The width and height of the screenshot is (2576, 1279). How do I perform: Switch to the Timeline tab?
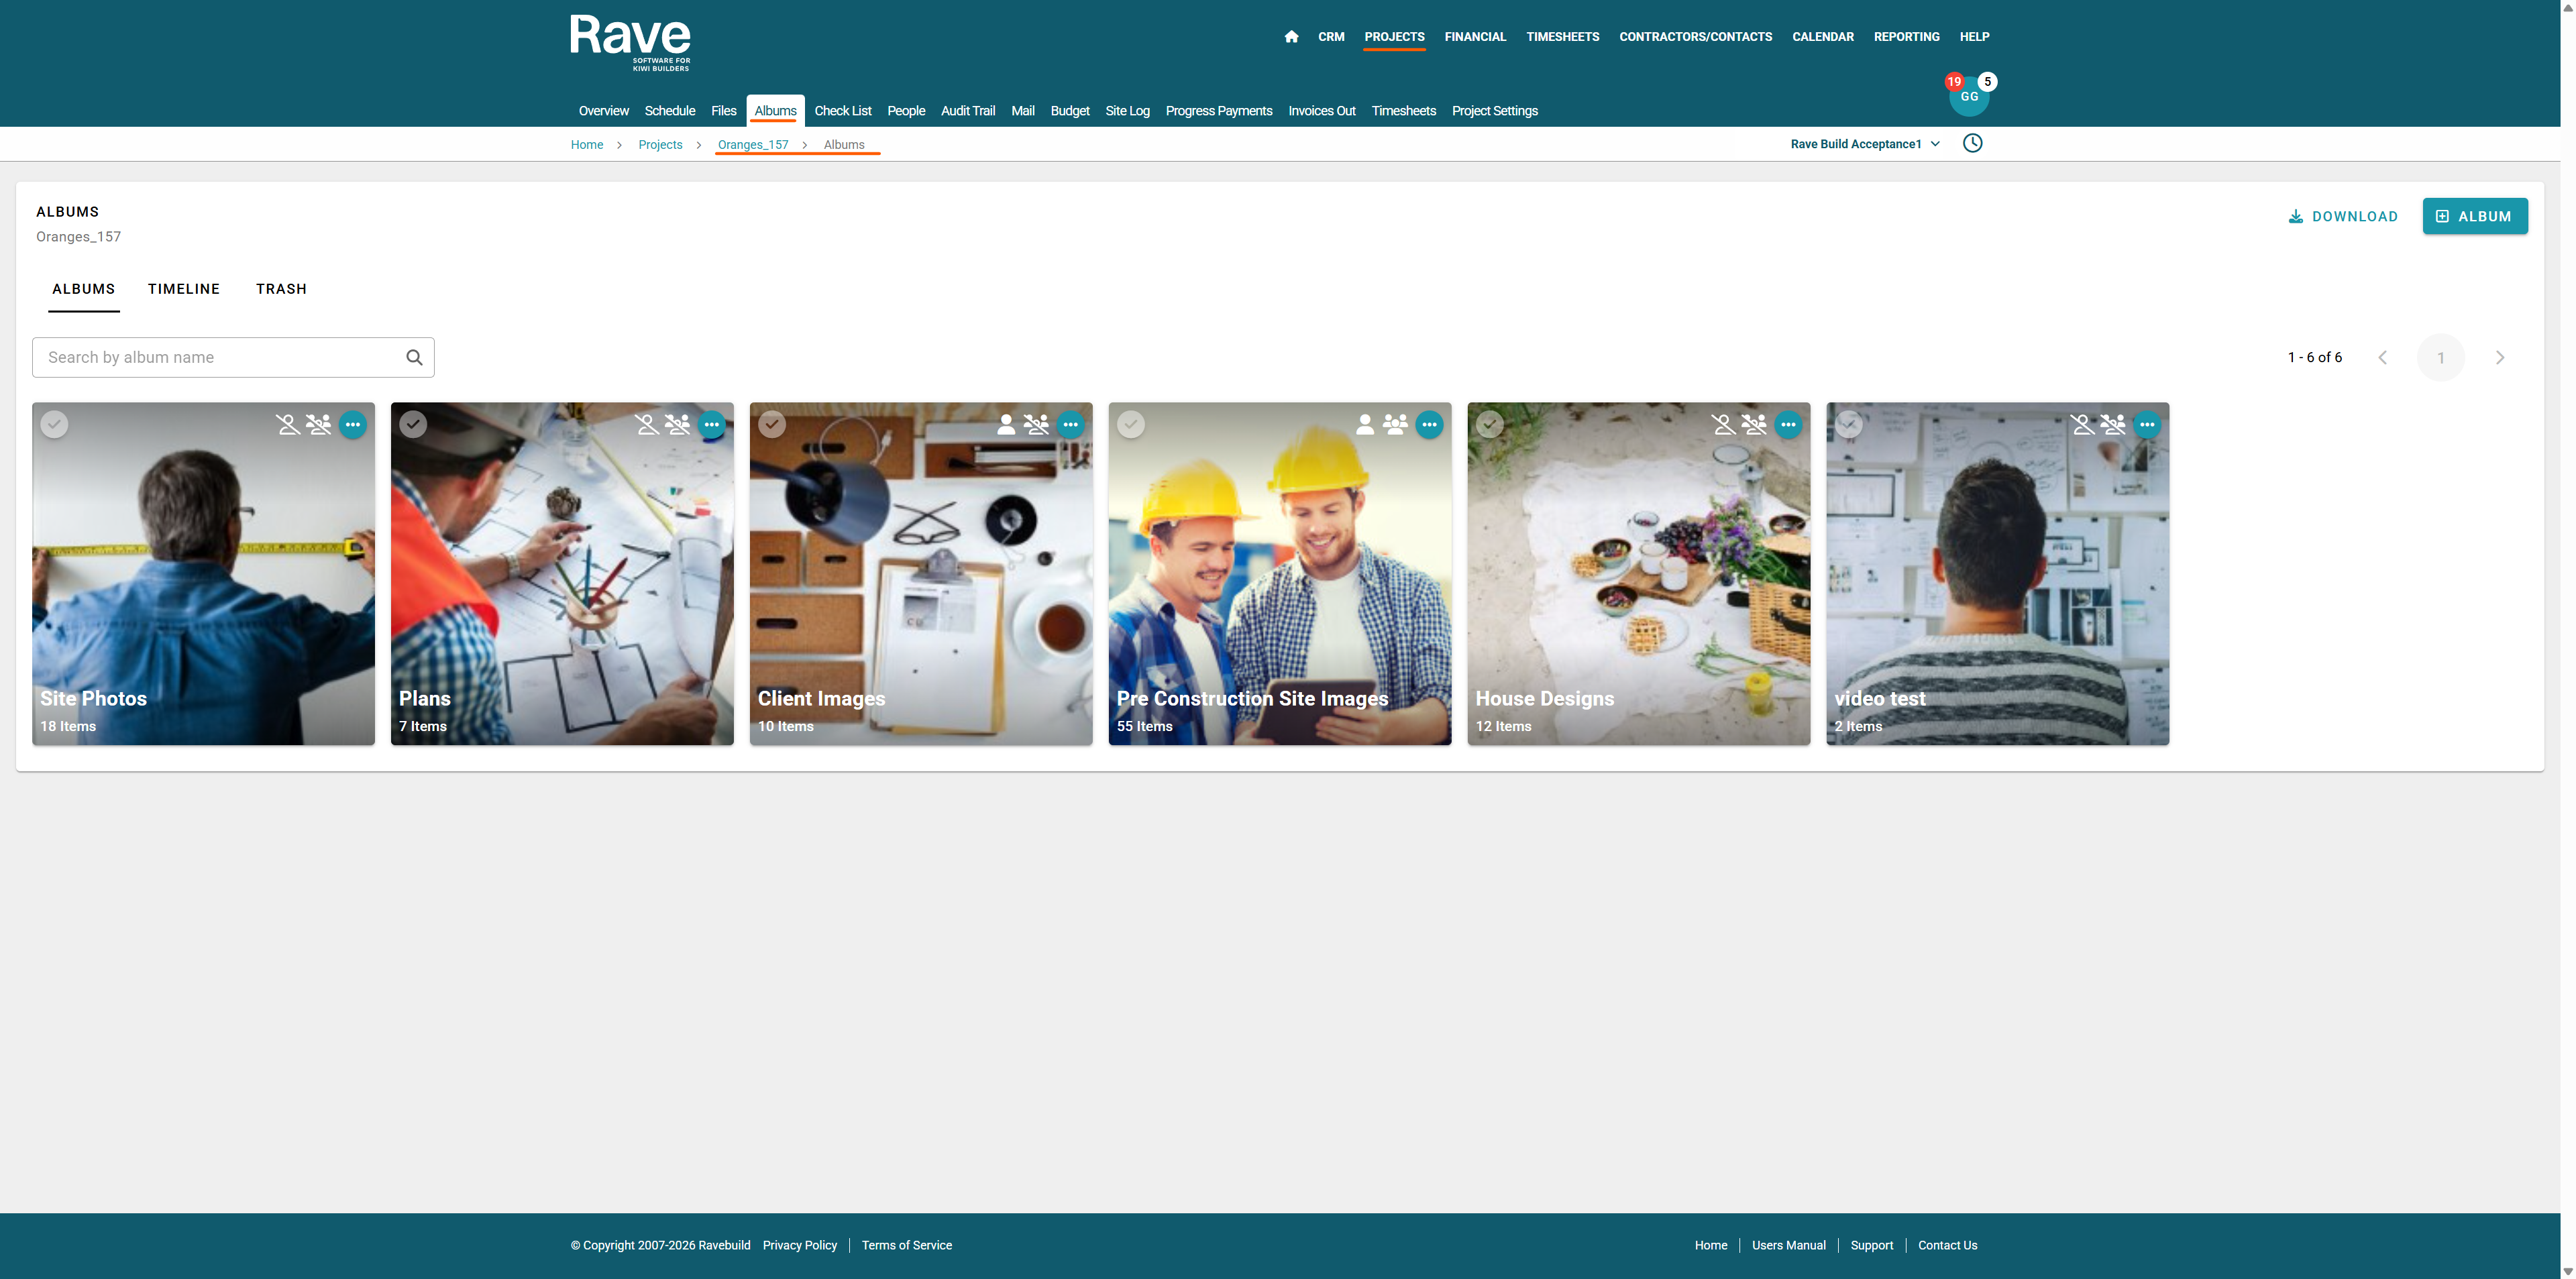tap(184, 289)
